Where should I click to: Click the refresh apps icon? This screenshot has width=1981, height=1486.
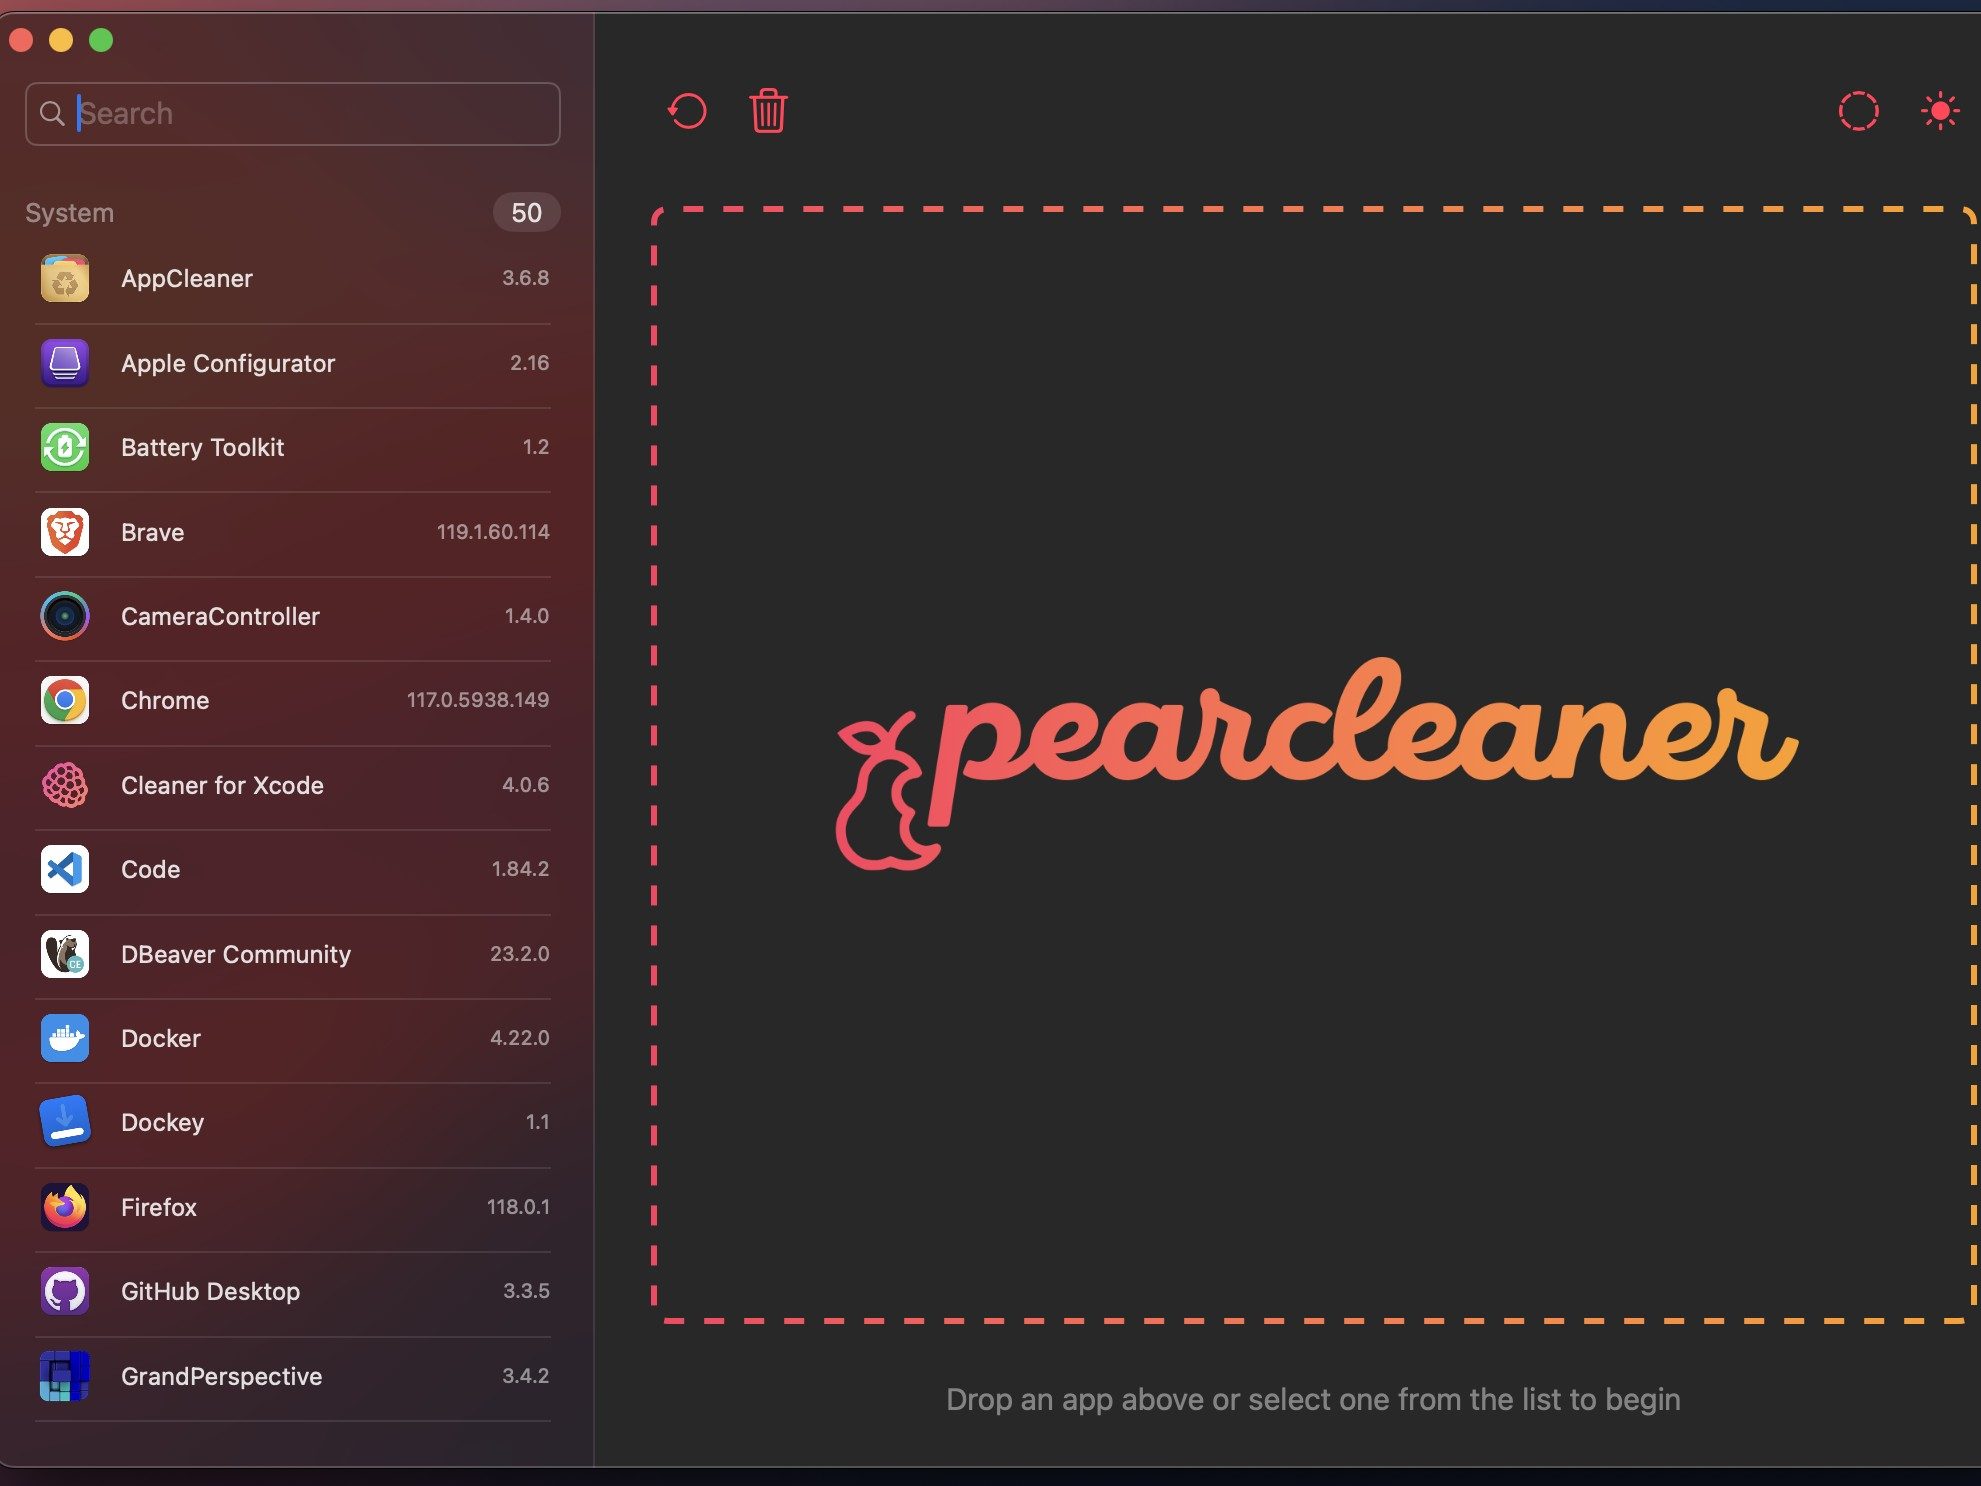tap(687, 111)
